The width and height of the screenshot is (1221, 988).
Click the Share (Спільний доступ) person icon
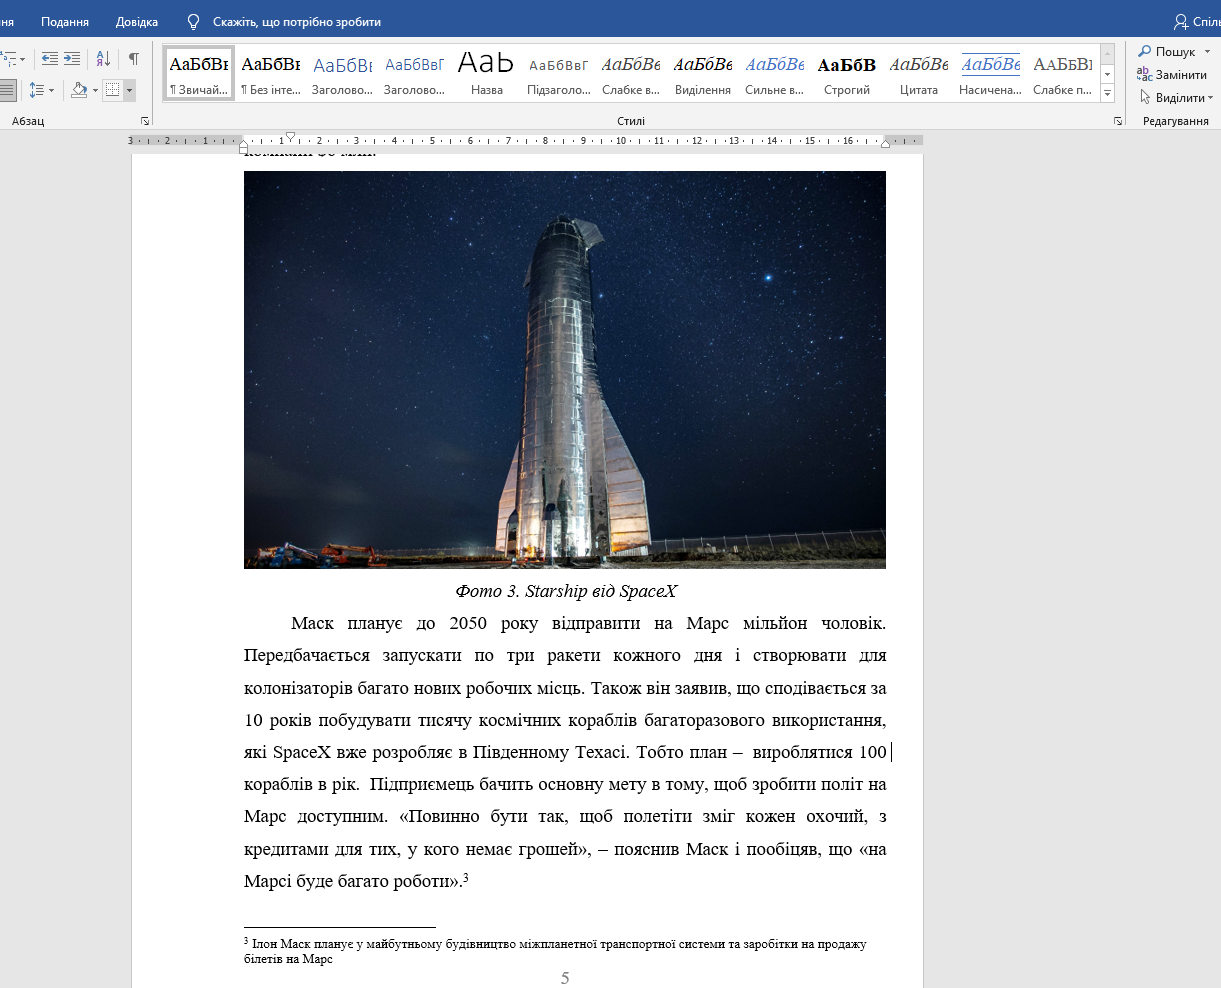[1181, 22]
